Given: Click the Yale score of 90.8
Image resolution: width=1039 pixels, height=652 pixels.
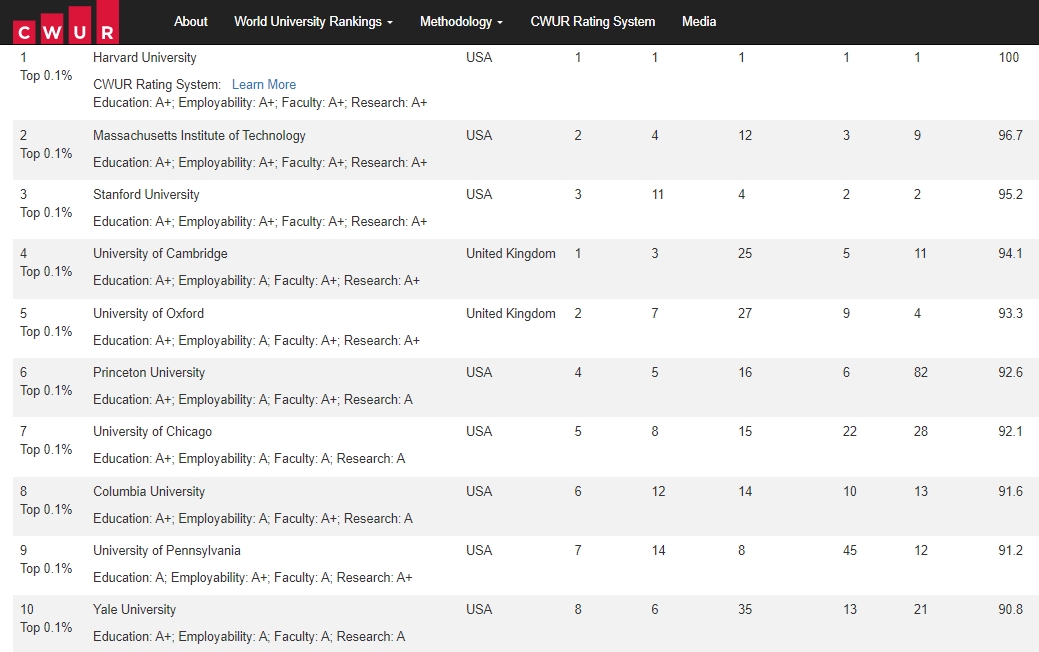Looking at the screenshot, I should pos(1010,610).
